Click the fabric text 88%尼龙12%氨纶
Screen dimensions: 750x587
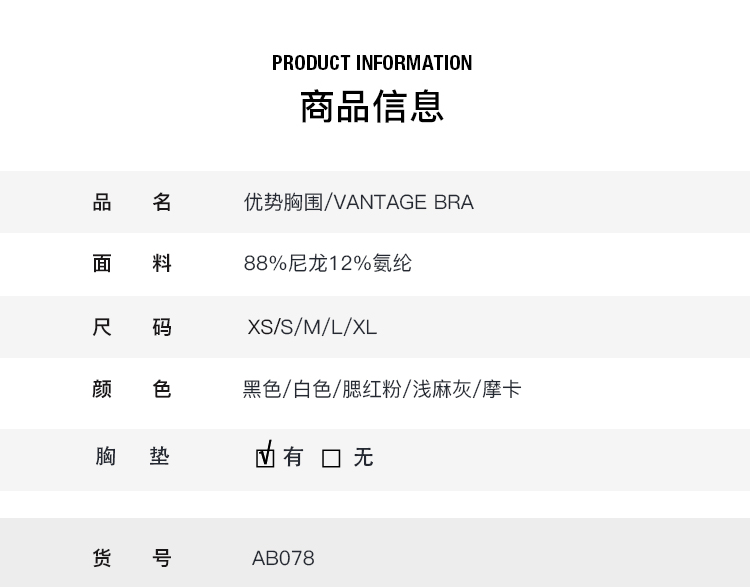(x=327, y=264)
